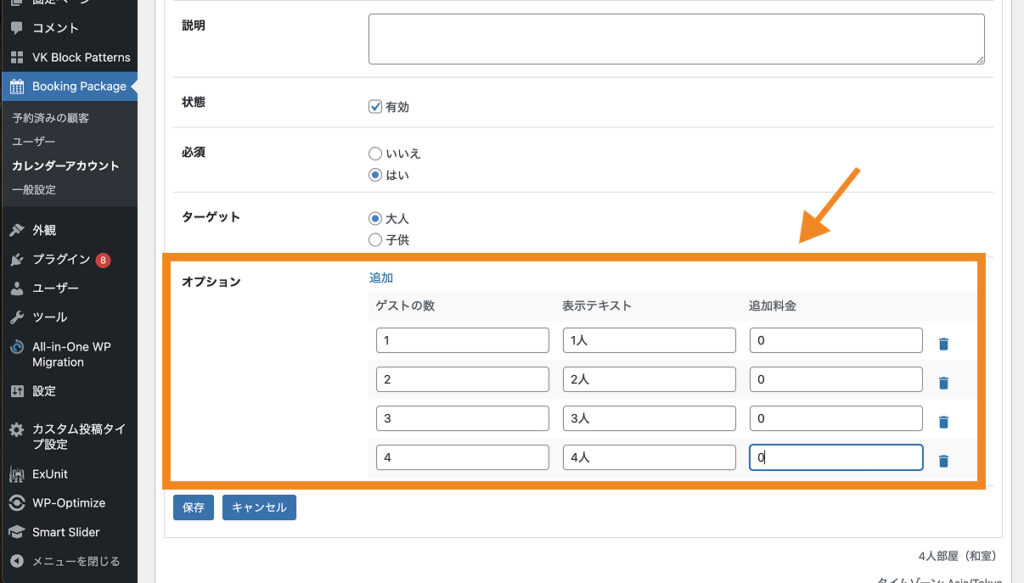This screenshot has height=583, width=1024.
Task: Open the カレンダーアカウント submenu item
Action: coord(65,166)
